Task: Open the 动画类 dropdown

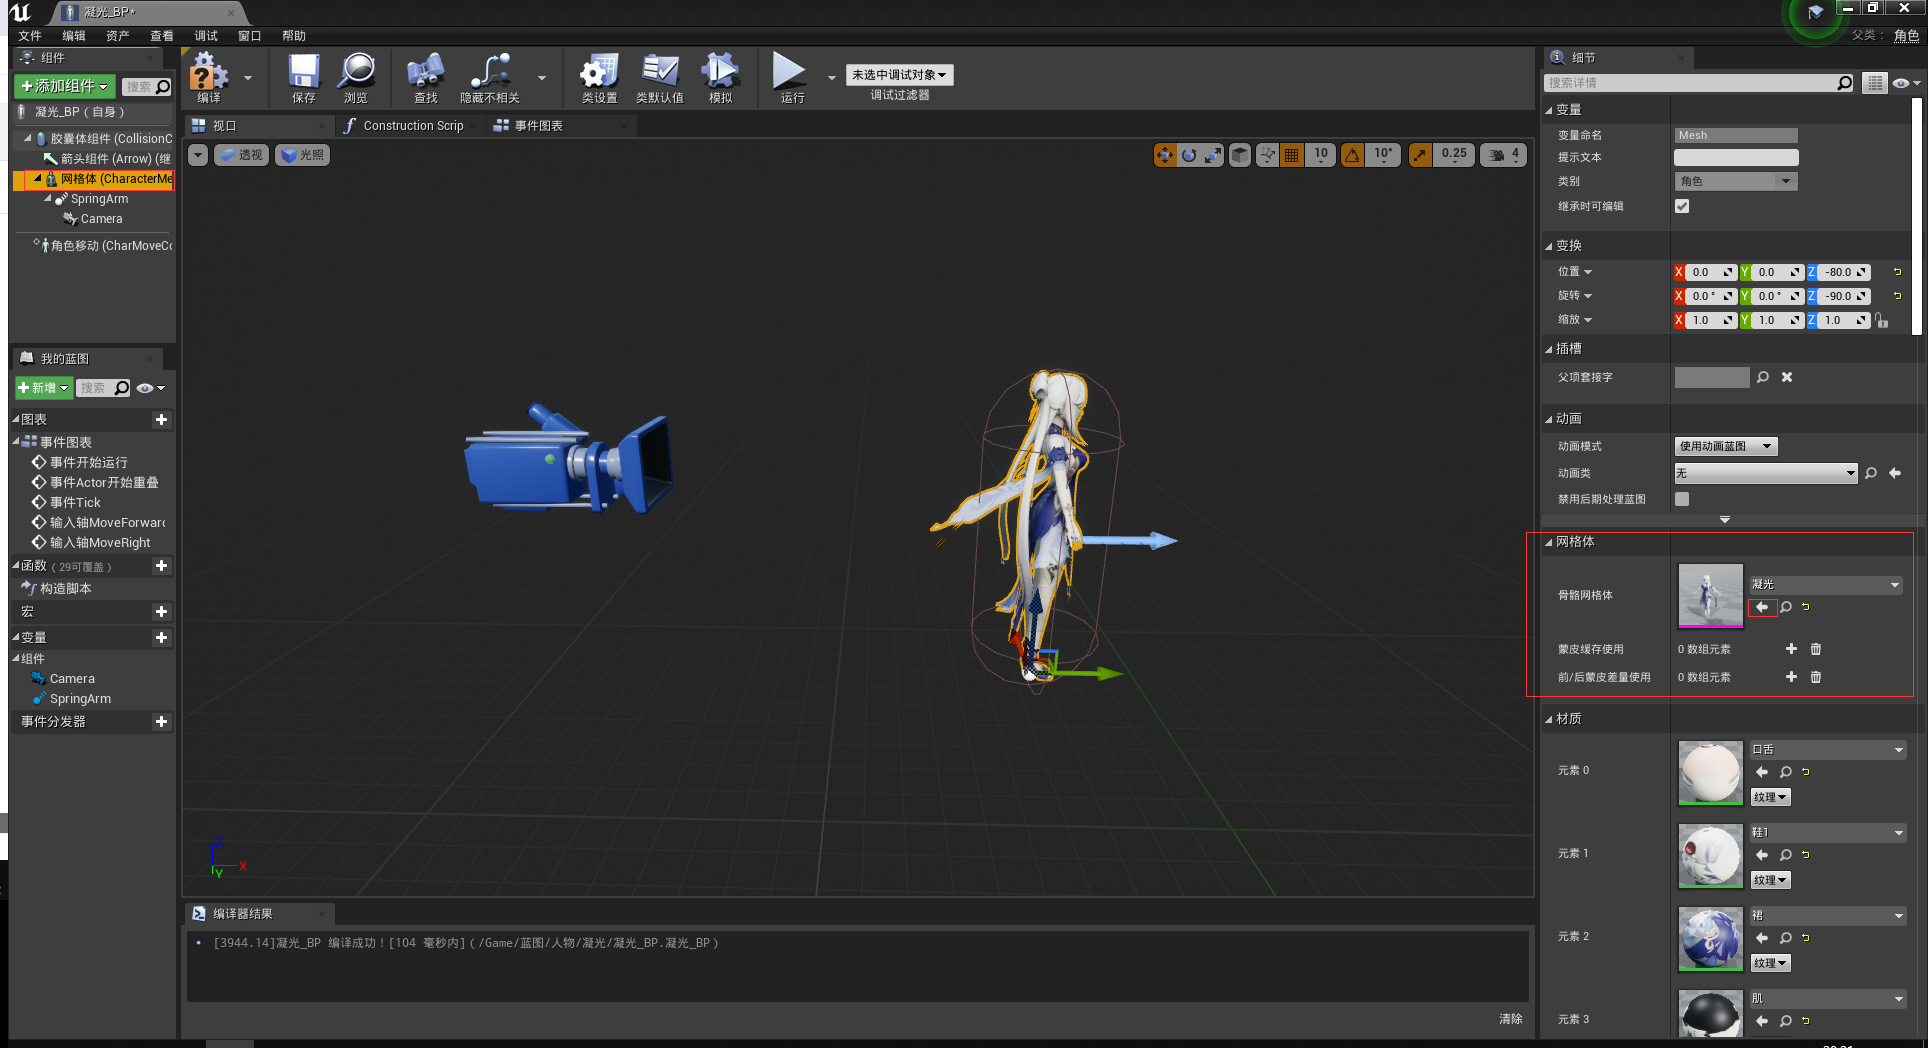Action: [x=1766, y=473]
